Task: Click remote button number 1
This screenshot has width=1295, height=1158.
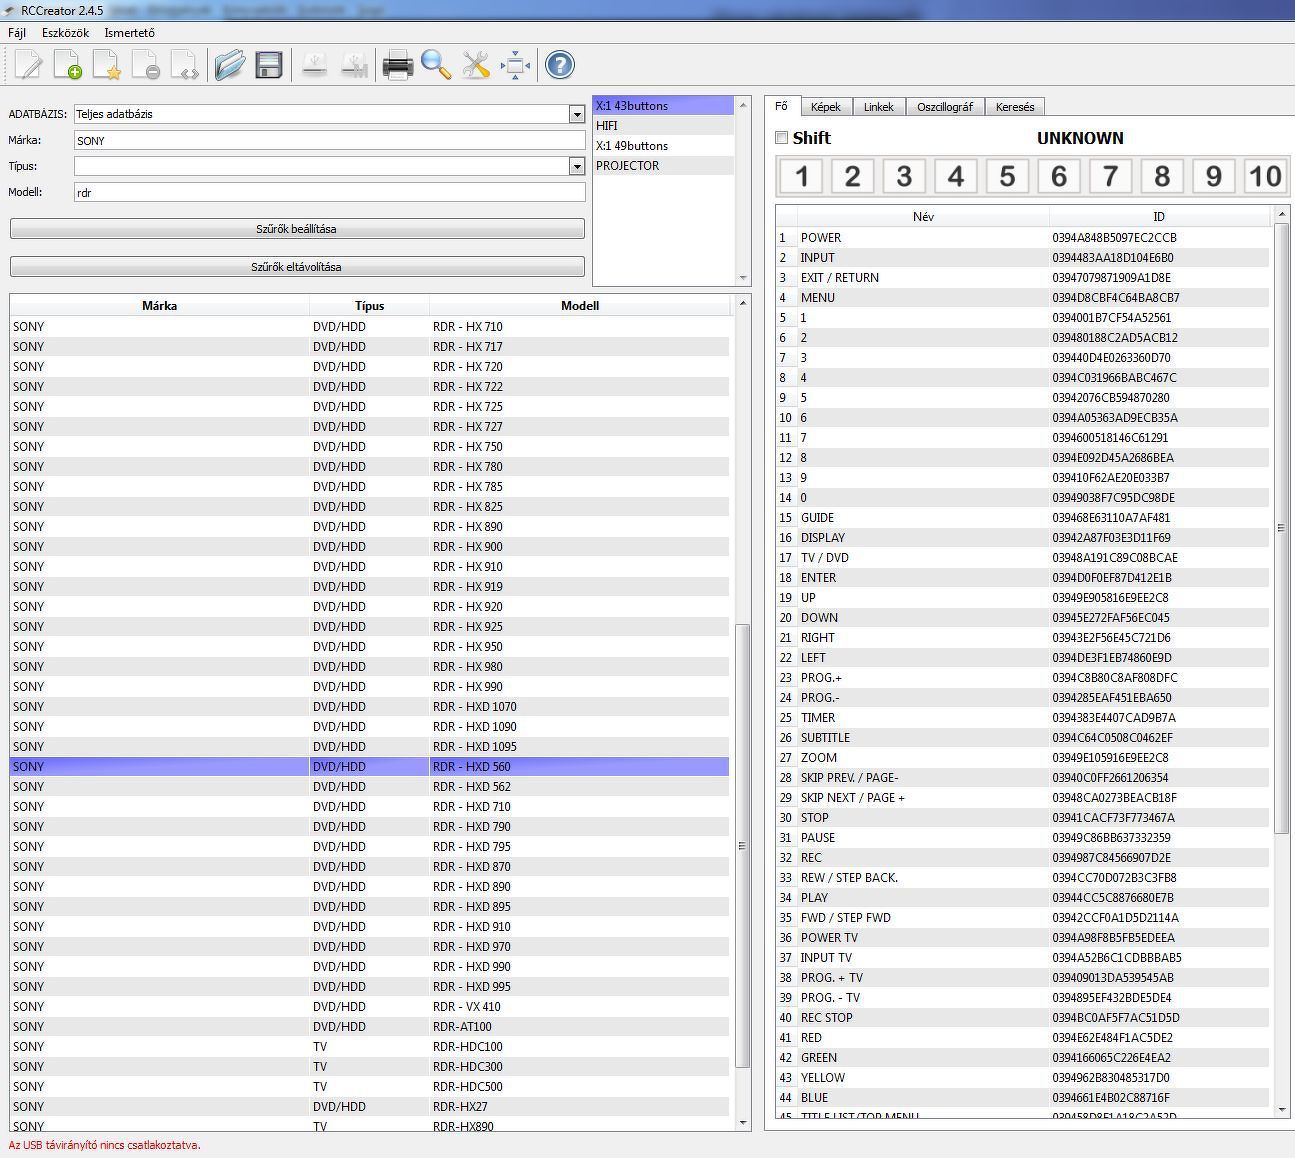Action: coord(802,177)
